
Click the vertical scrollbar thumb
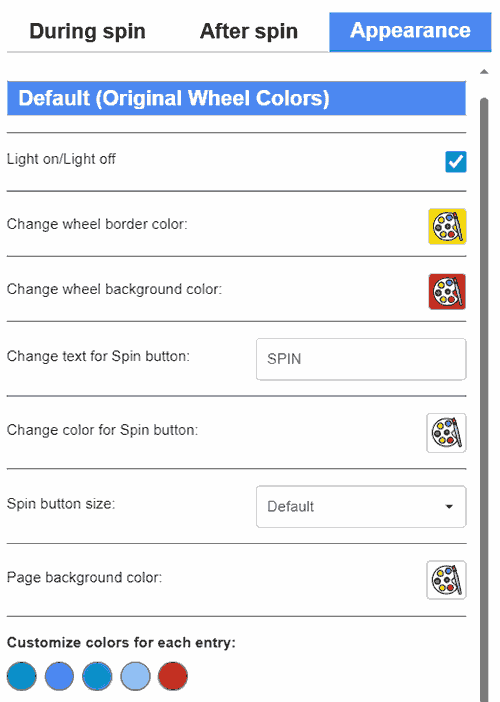coord(484,398)
